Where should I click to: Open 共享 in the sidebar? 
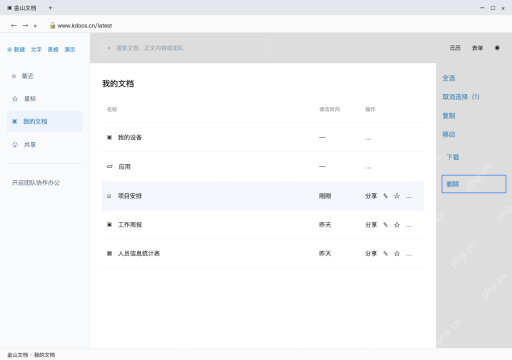(30, 145)
